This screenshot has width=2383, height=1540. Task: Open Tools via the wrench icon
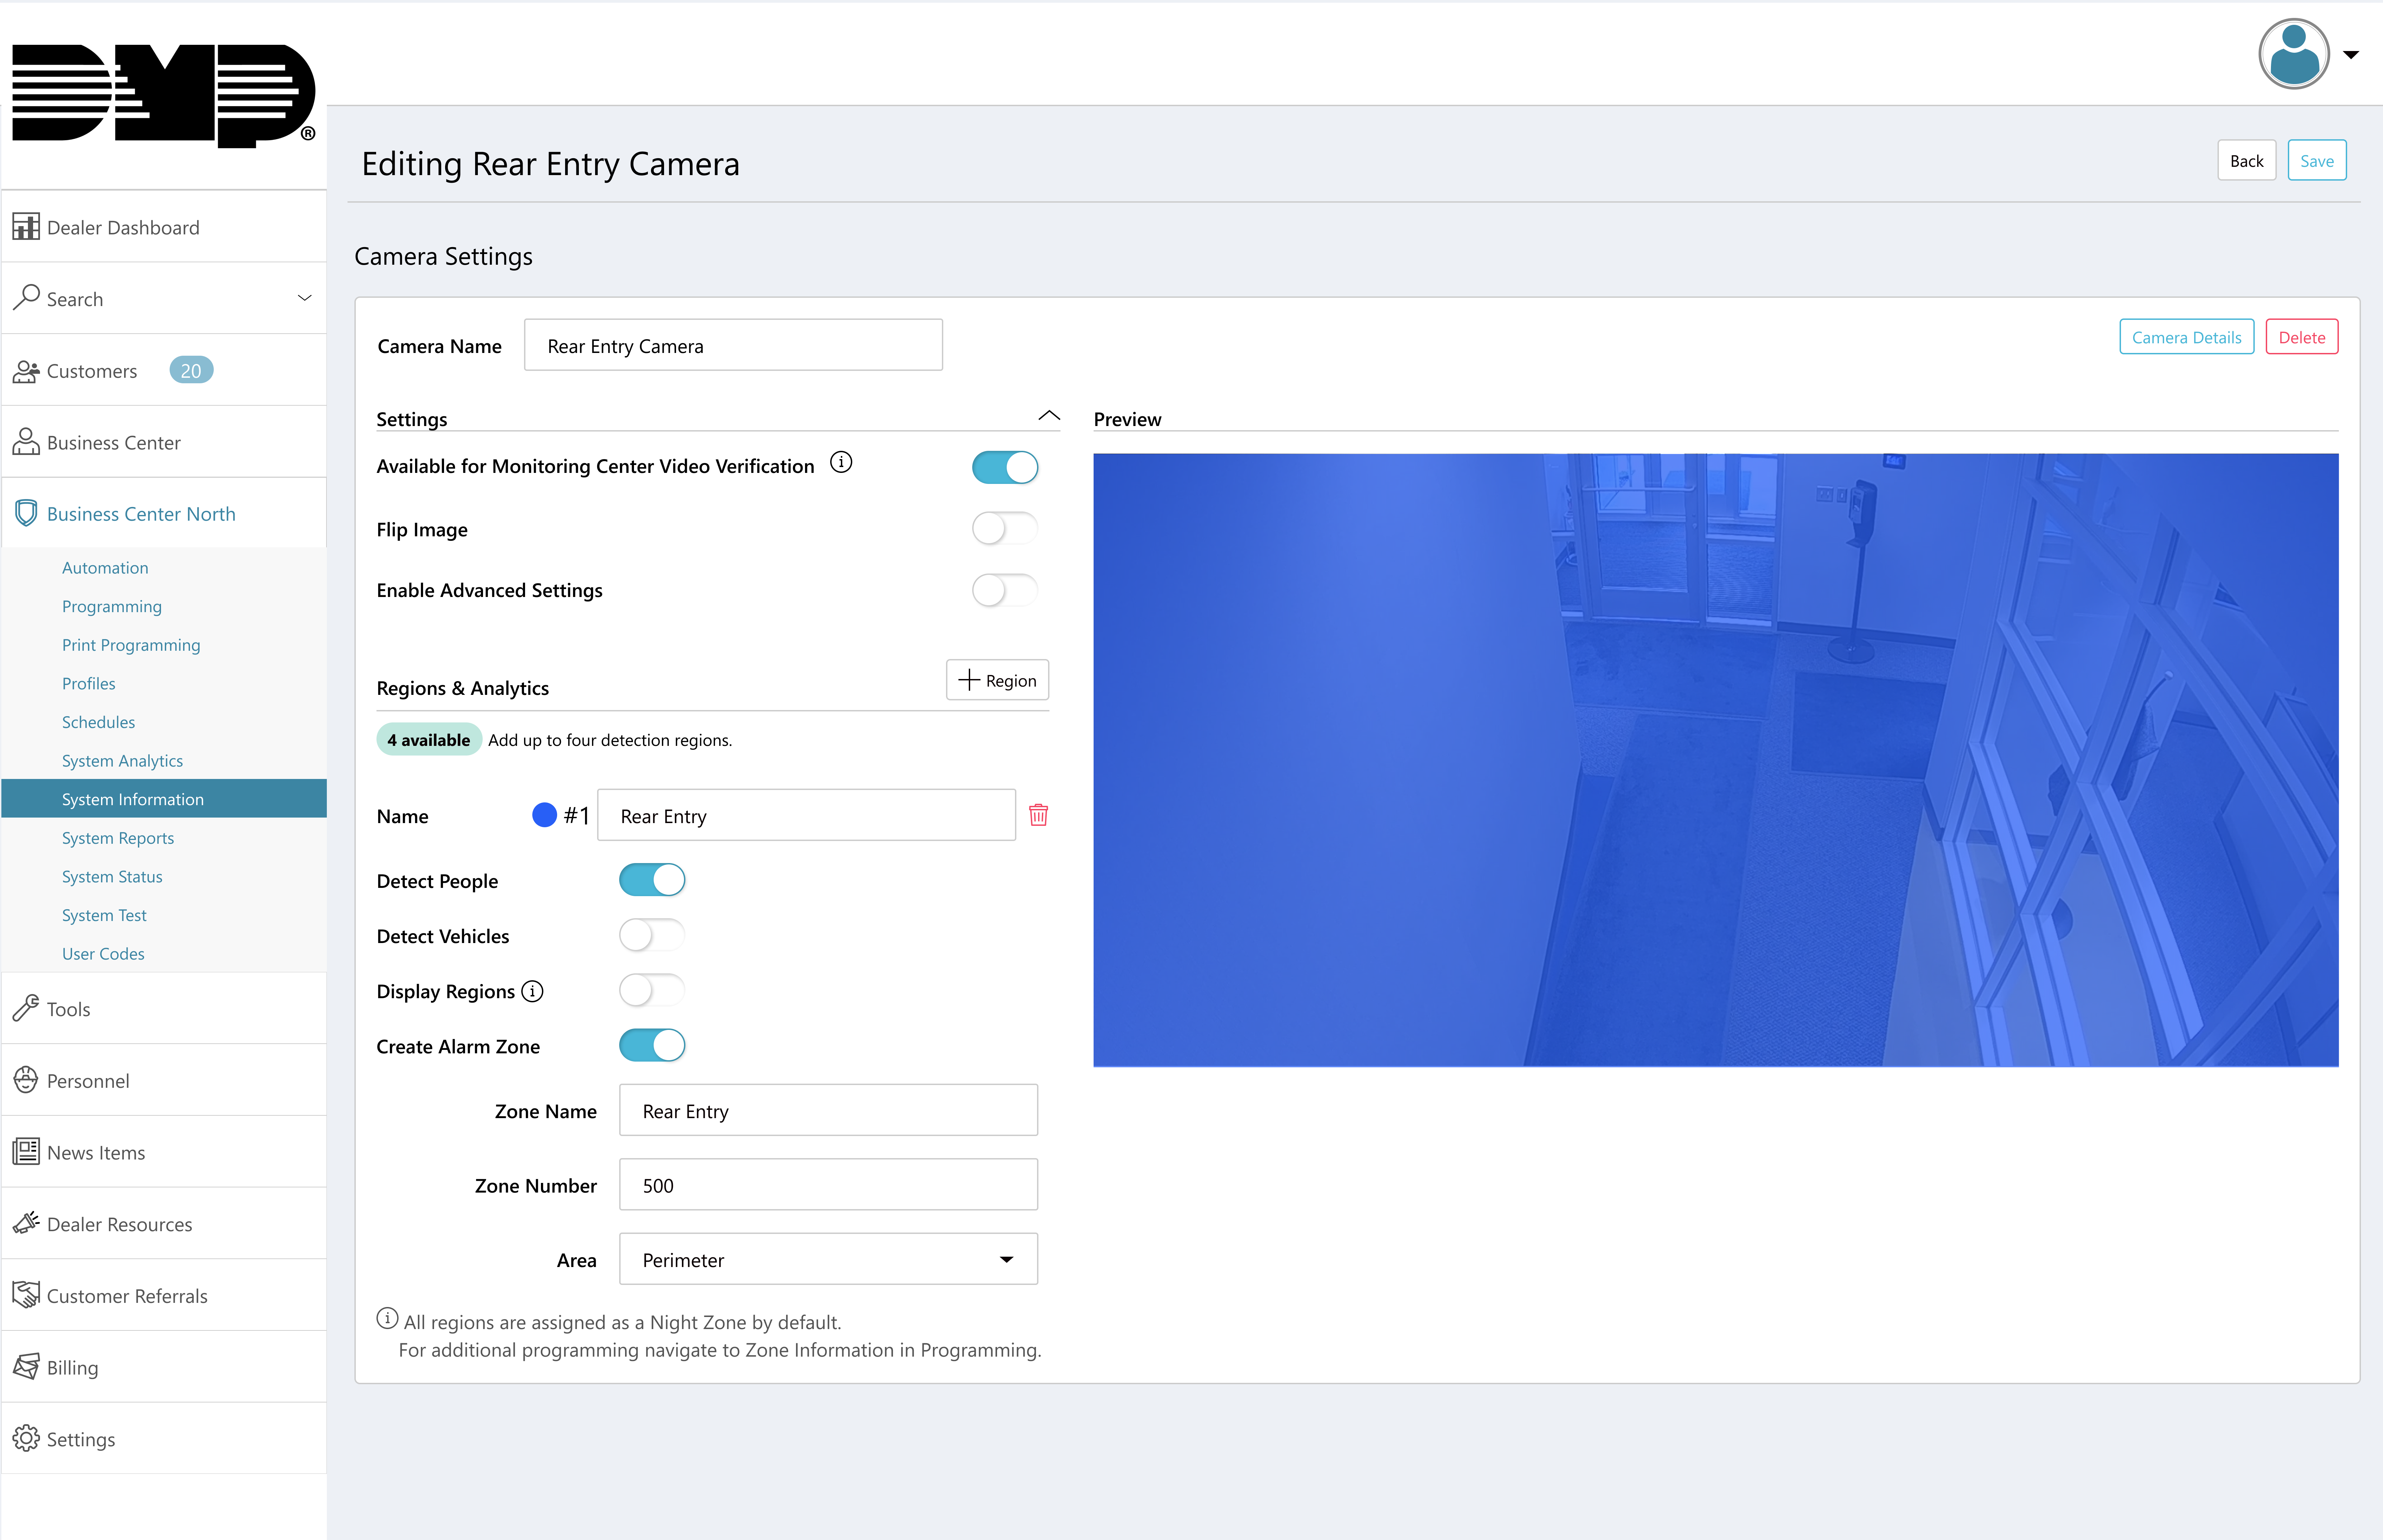pyautogui.click(x=26, y=1008)
